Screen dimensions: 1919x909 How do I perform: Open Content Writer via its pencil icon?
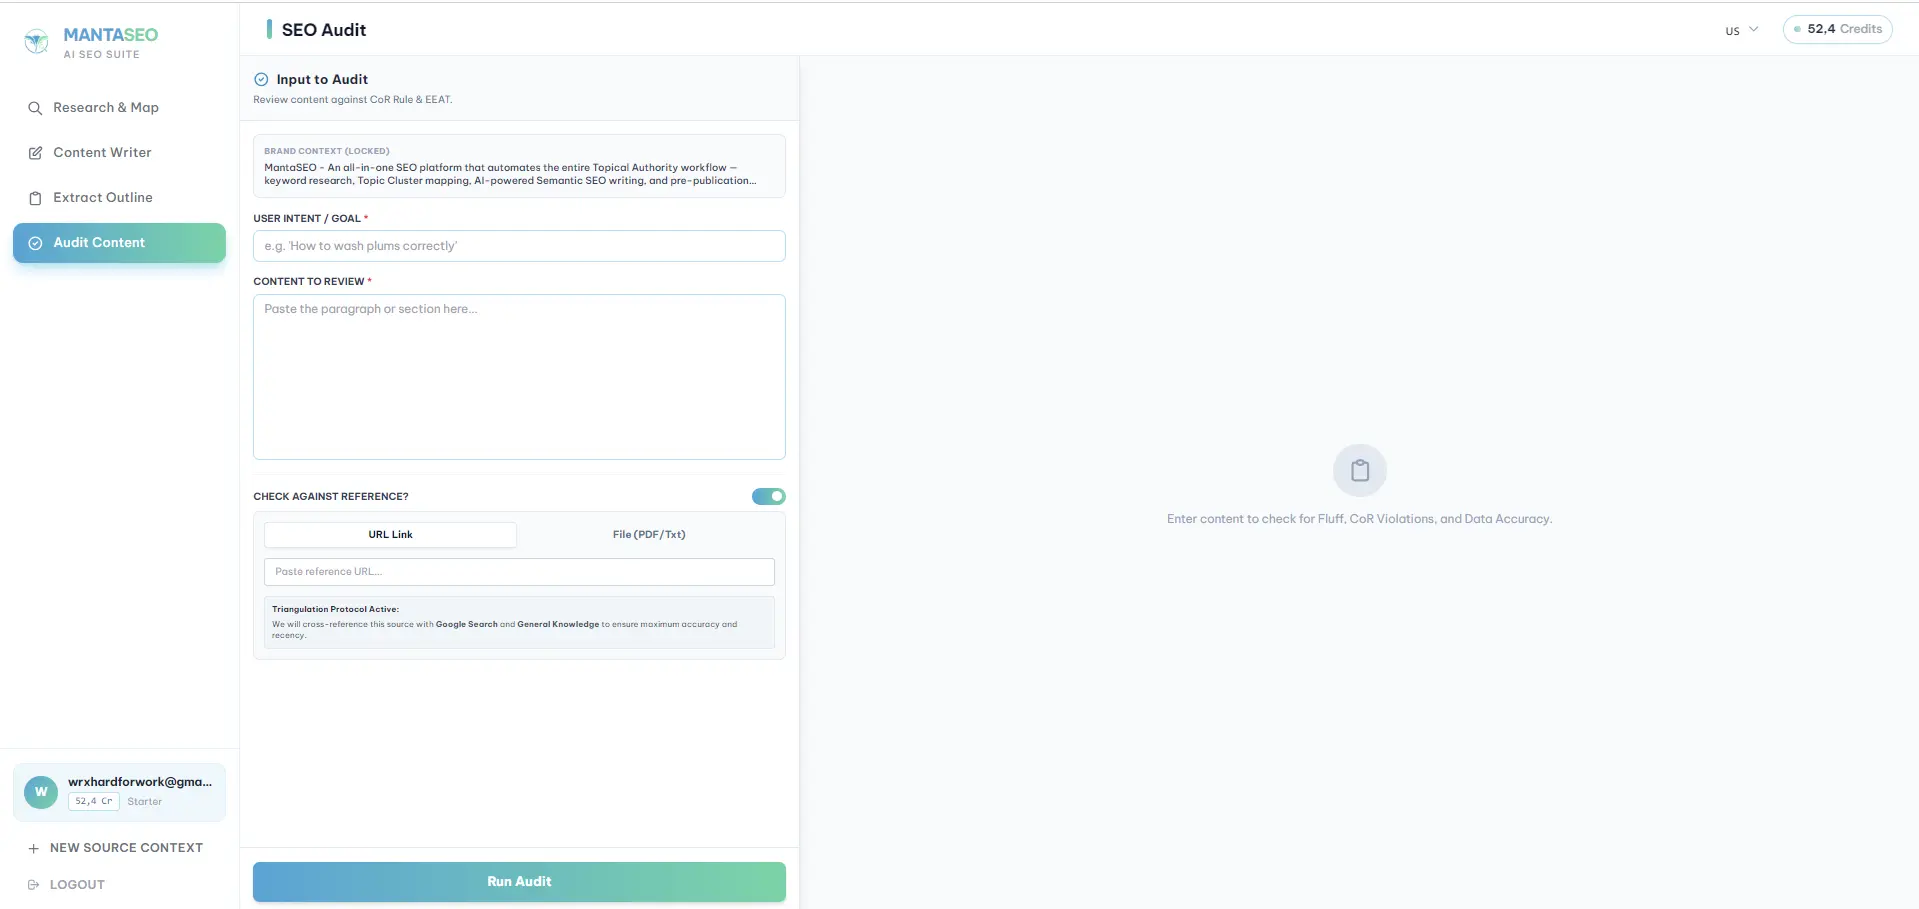(x=36, y=152)
